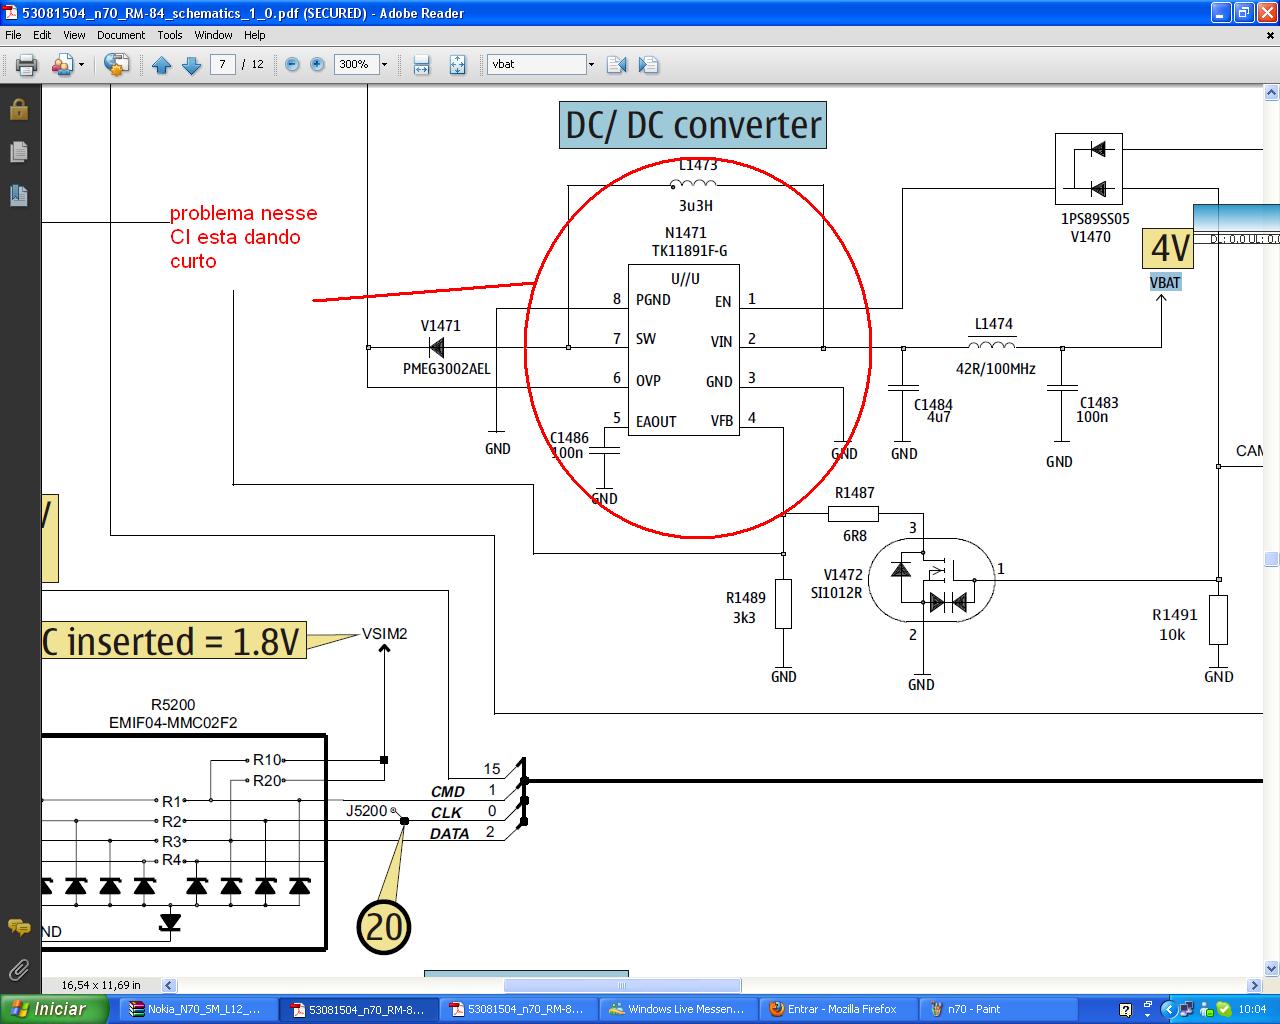1280x1024 pixels.
Task: Click the Find Next icon
Action: pos(648,65)
